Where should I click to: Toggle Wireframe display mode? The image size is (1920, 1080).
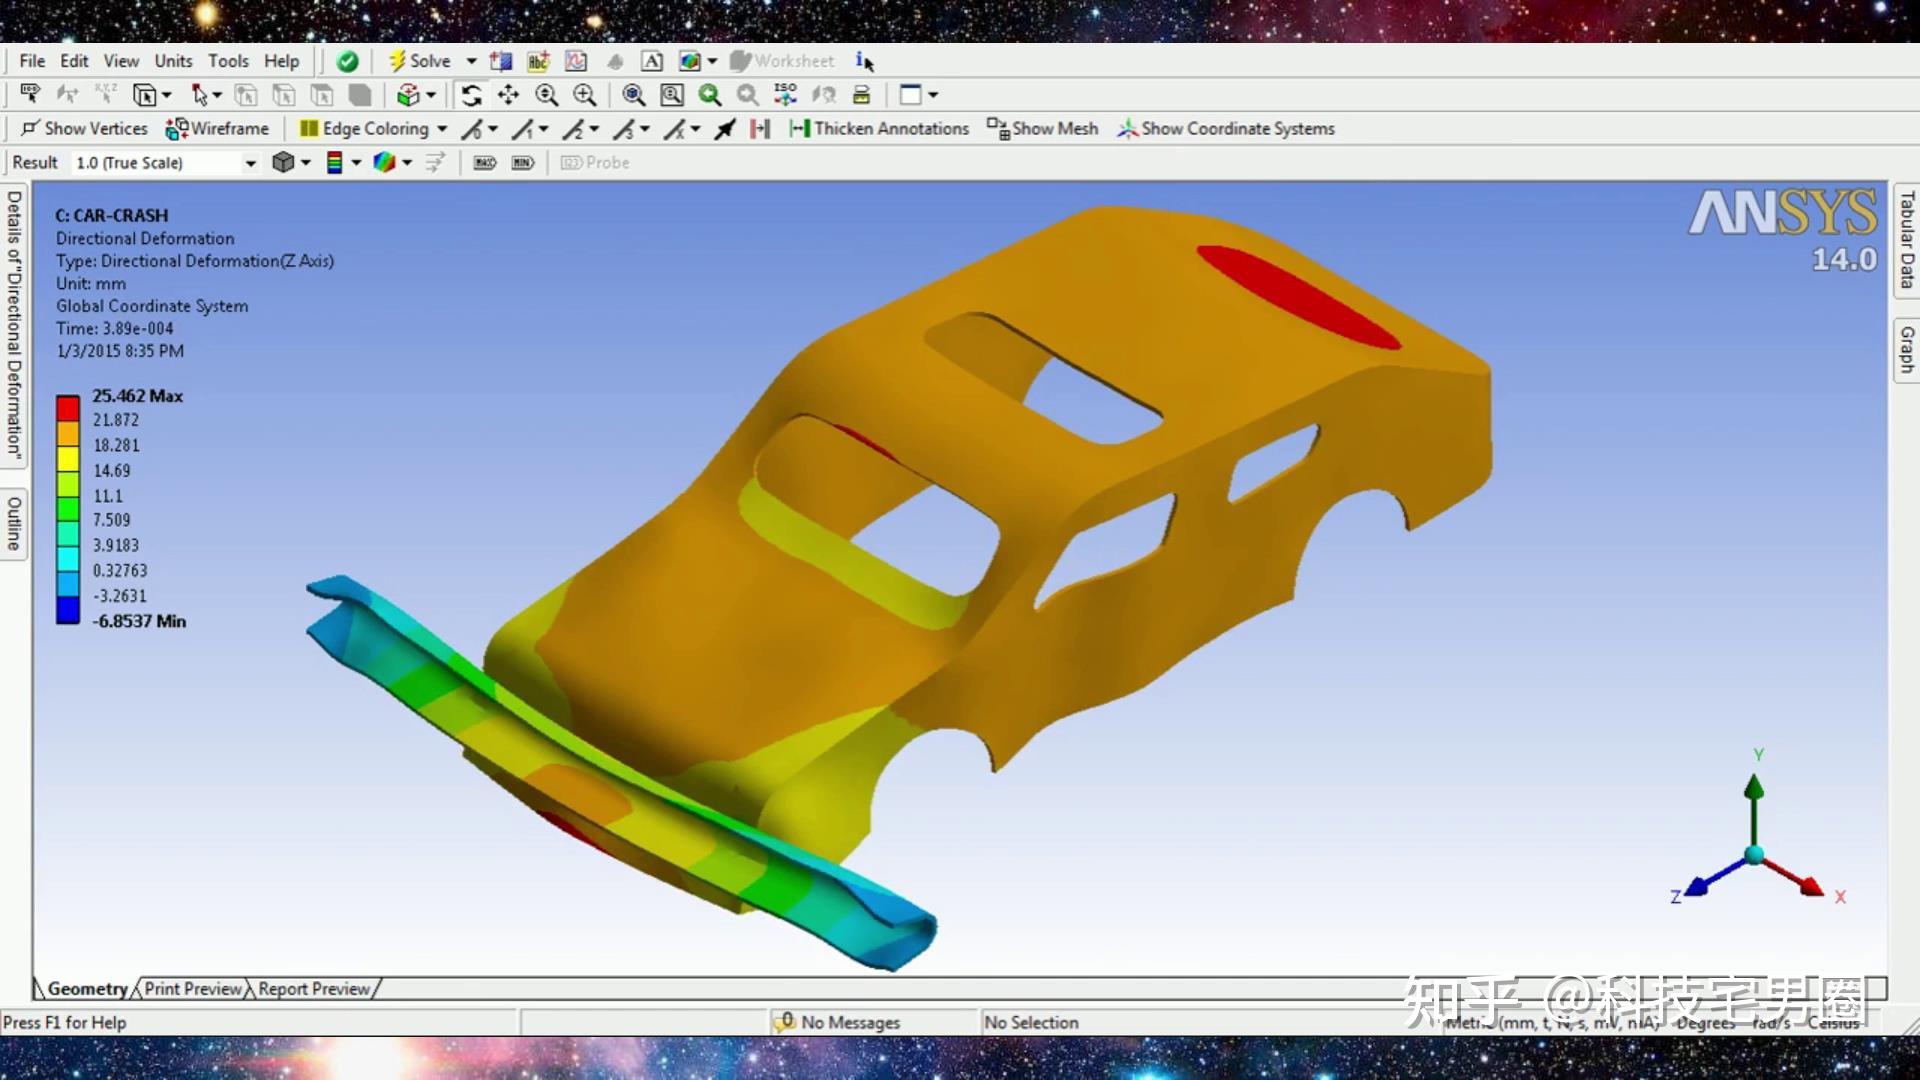point(217,129)
